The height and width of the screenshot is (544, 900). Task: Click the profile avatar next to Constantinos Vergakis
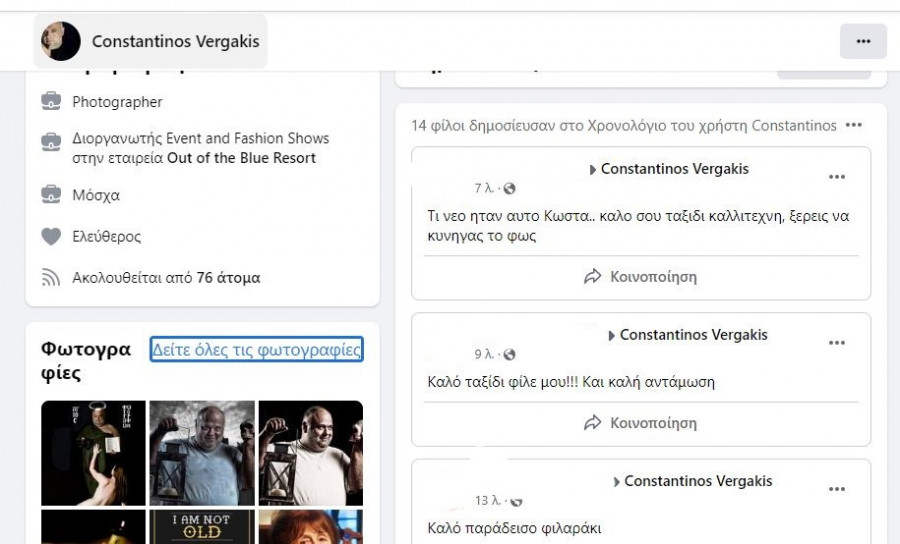pos(61,41)
